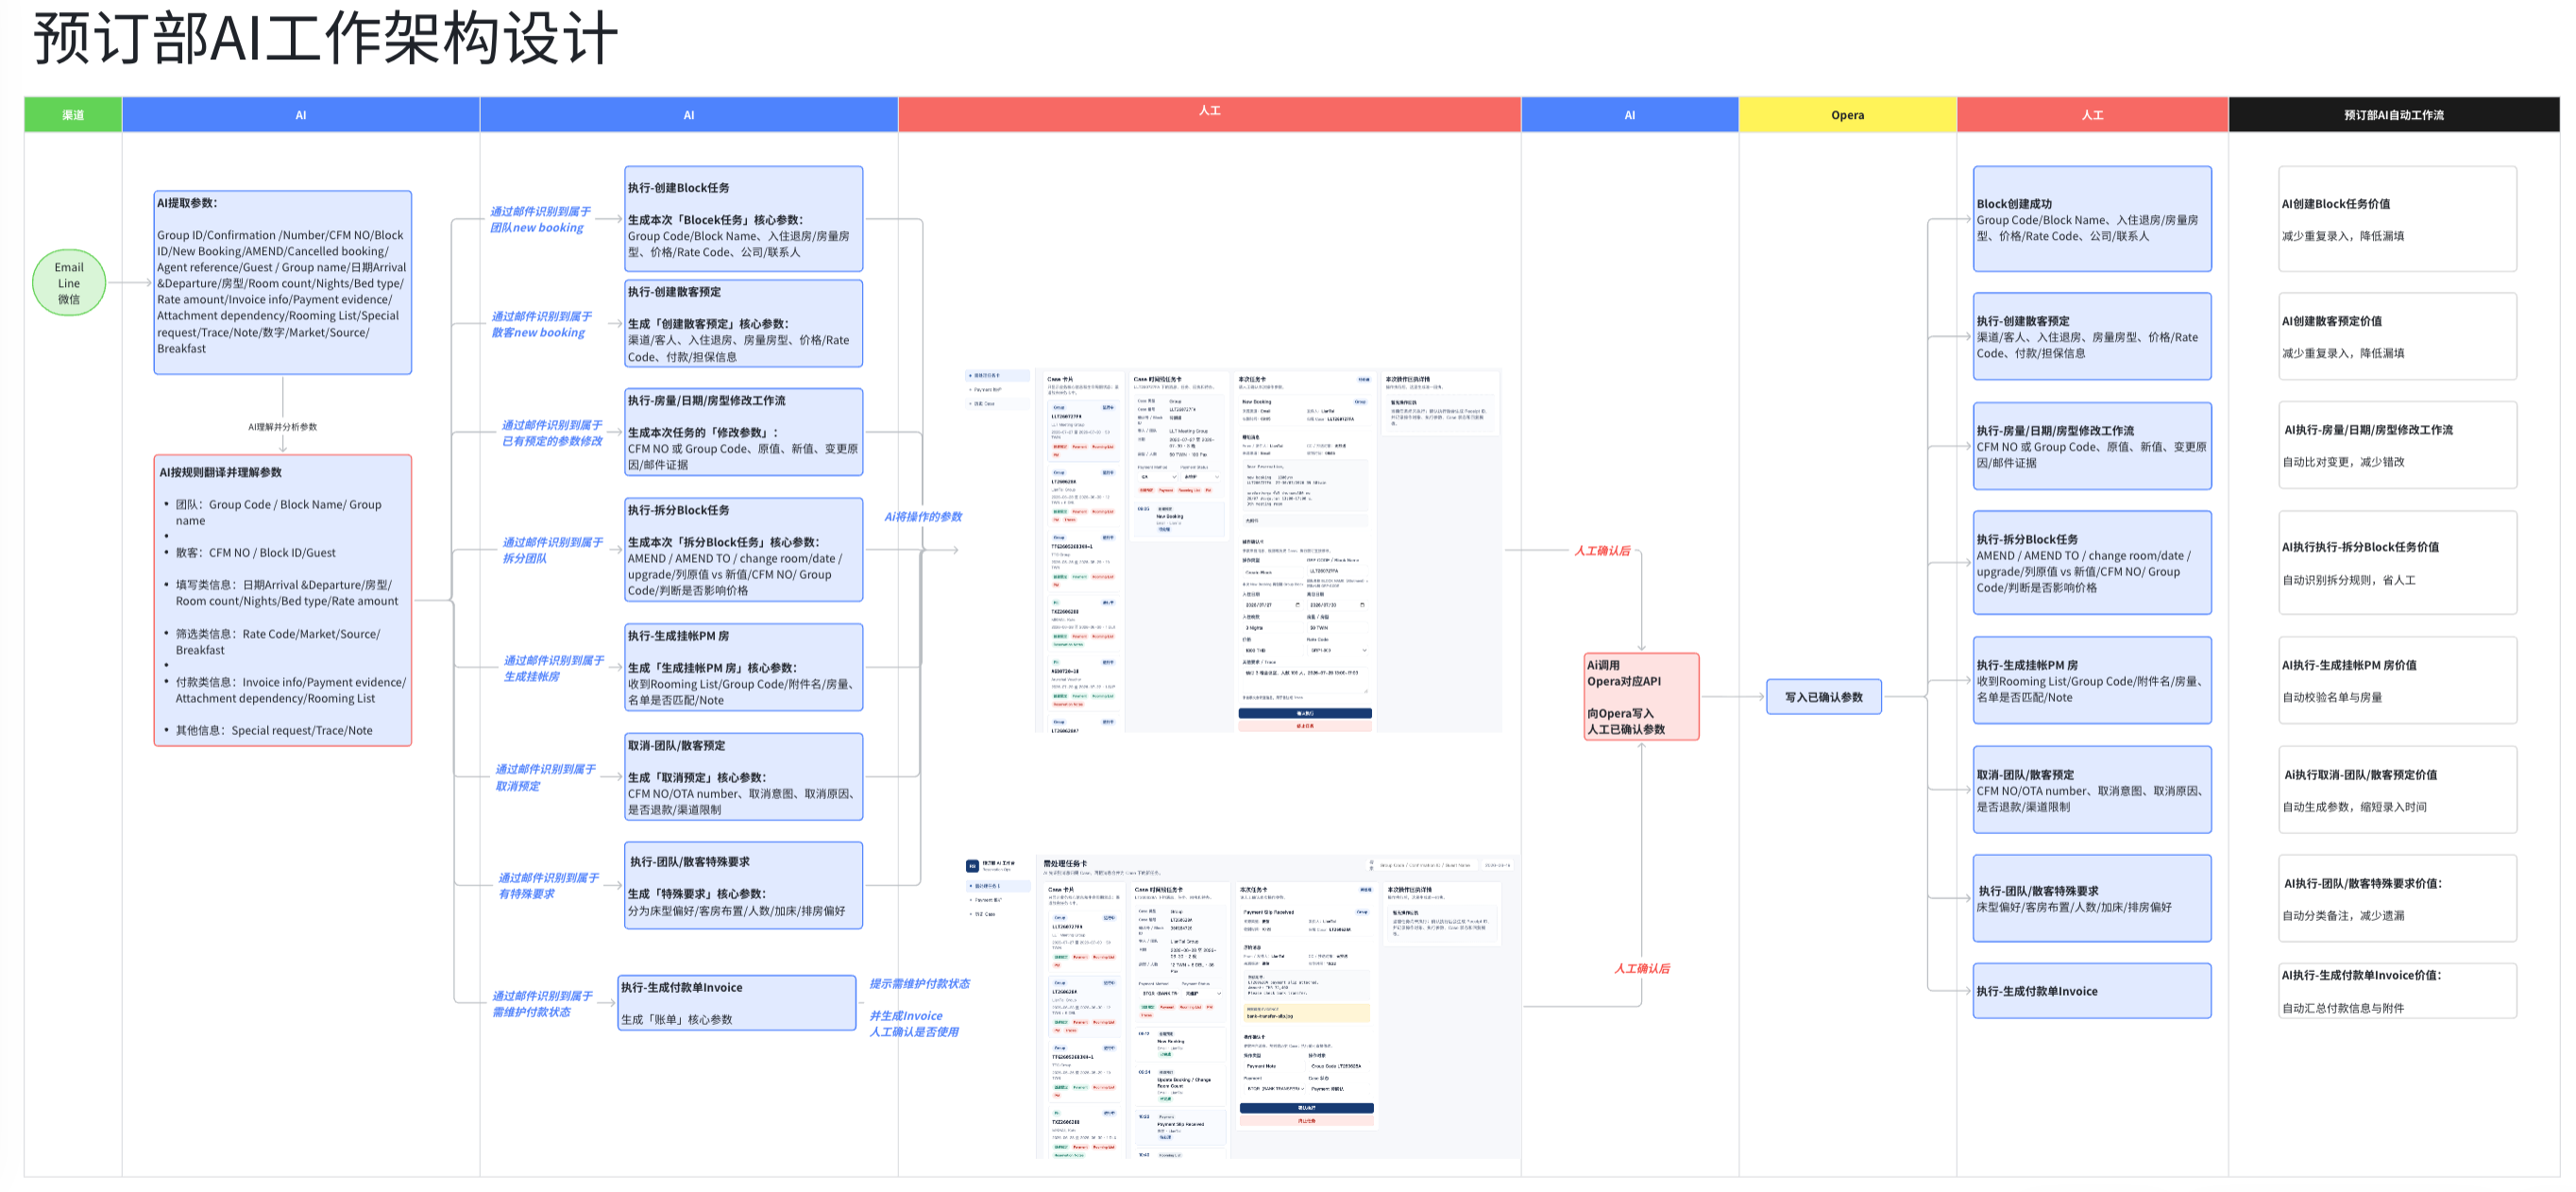Select the black 预订部AI自动工作流 header
Viewport: 2576px width, 1192px height.
point(2394,115)
